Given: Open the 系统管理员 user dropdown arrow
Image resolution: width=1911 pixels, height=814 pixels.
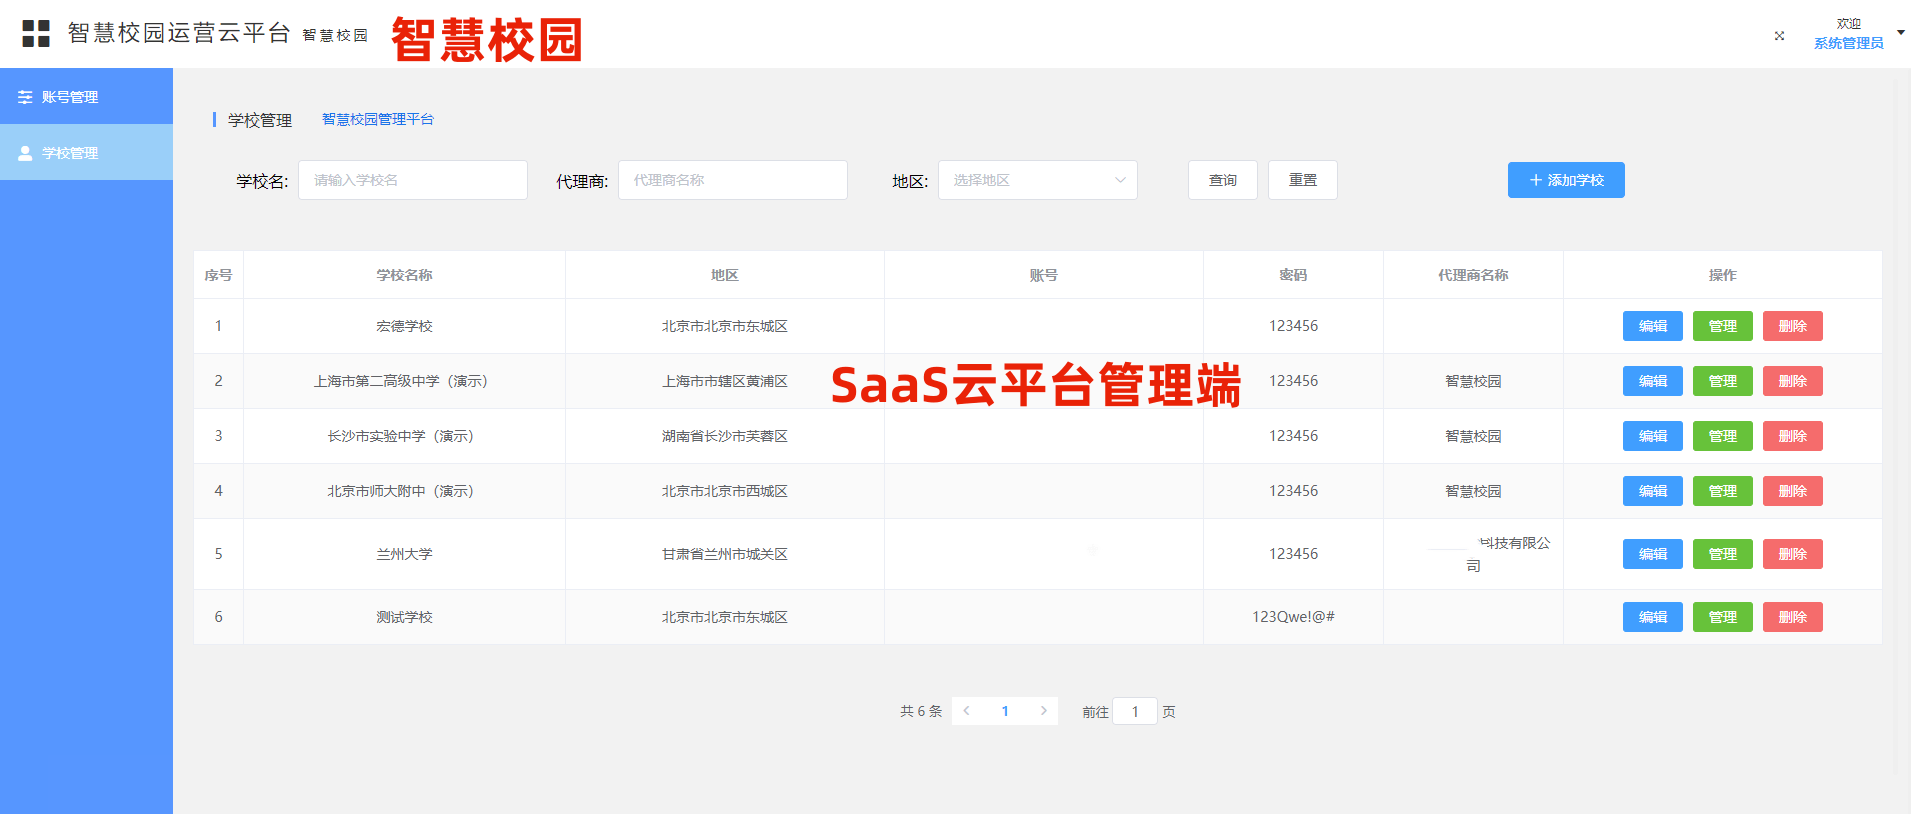Looking at the screenshot, I should 1900,33.
